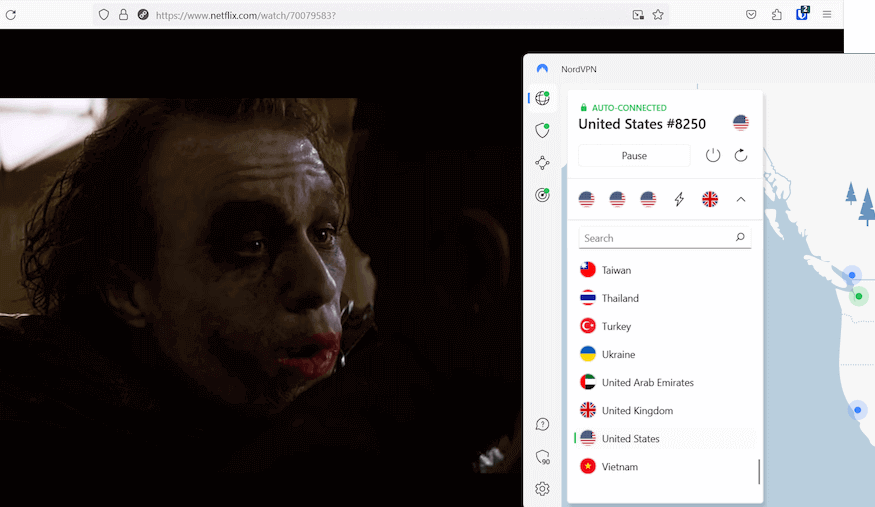
Task: Open NordVPN help chat icon
Action: pos(542,424)
